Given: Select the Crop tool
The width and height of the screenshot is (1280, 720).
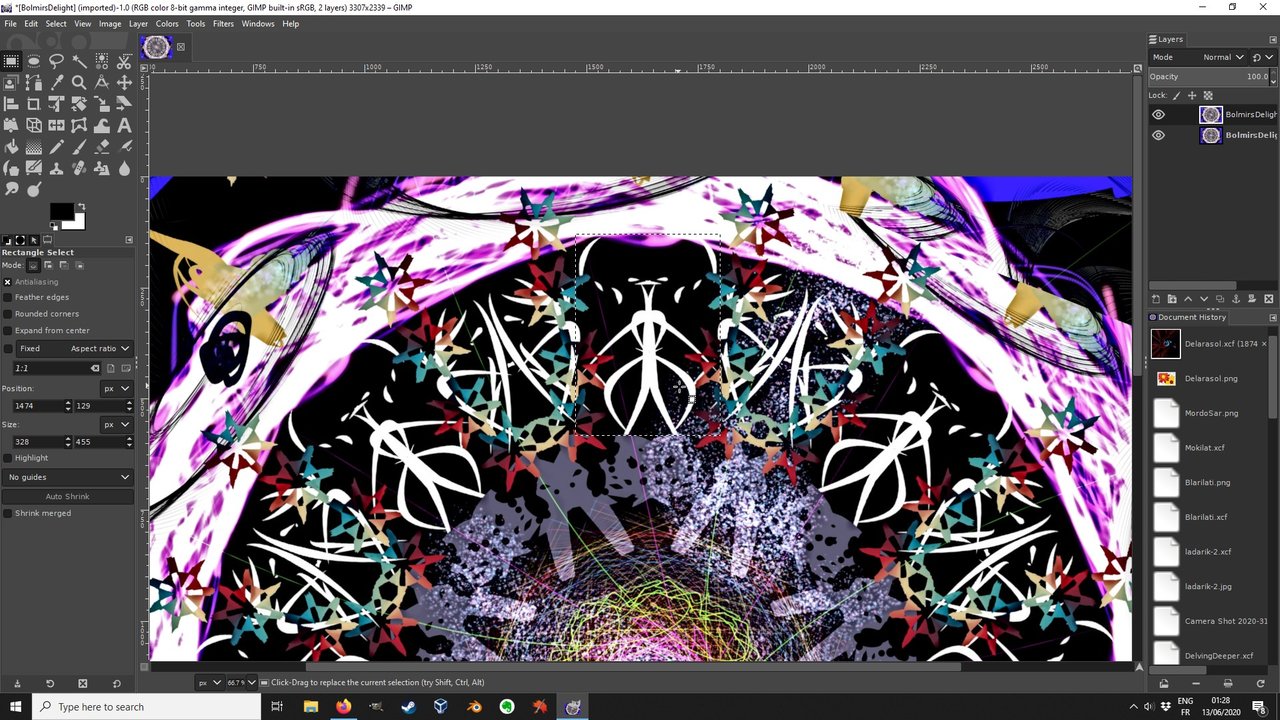Looking at the screenshot, I should point(34,104).
